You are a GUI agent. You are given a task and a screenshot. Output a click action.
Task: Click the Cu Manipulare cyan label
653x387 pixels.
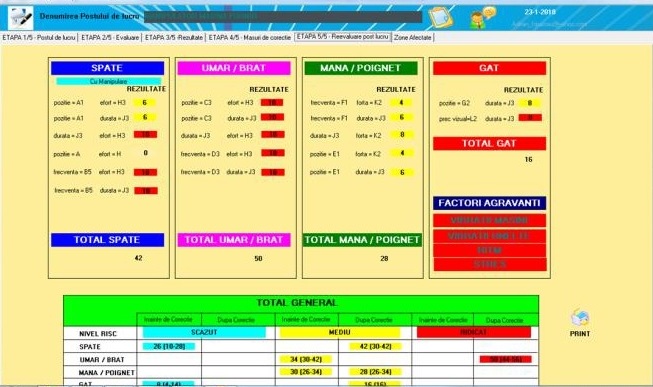[109, 81]
